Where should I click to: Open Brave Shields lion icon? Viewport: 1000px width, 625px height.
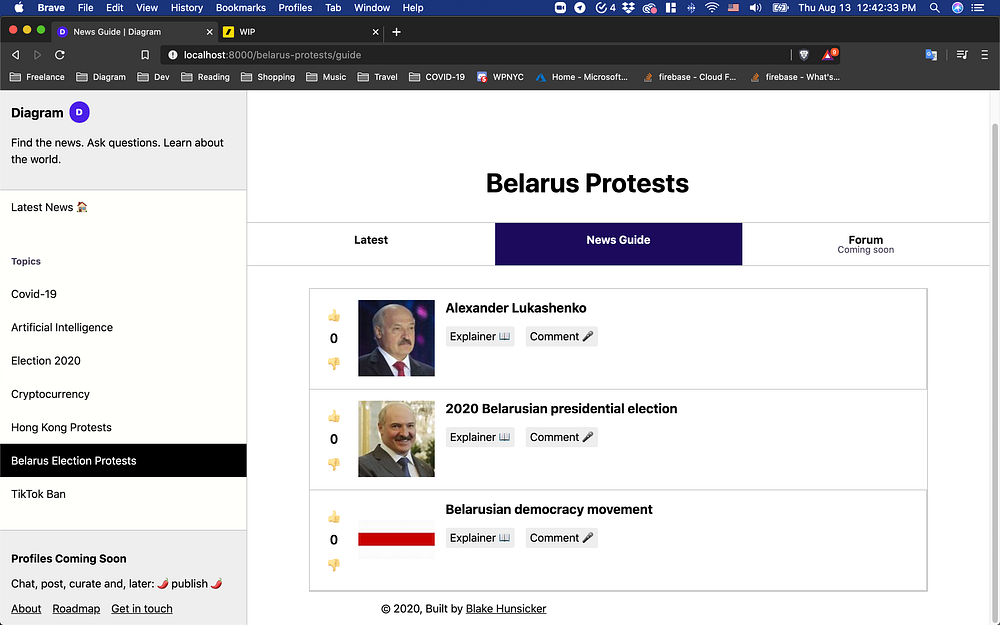pos(804,55)
